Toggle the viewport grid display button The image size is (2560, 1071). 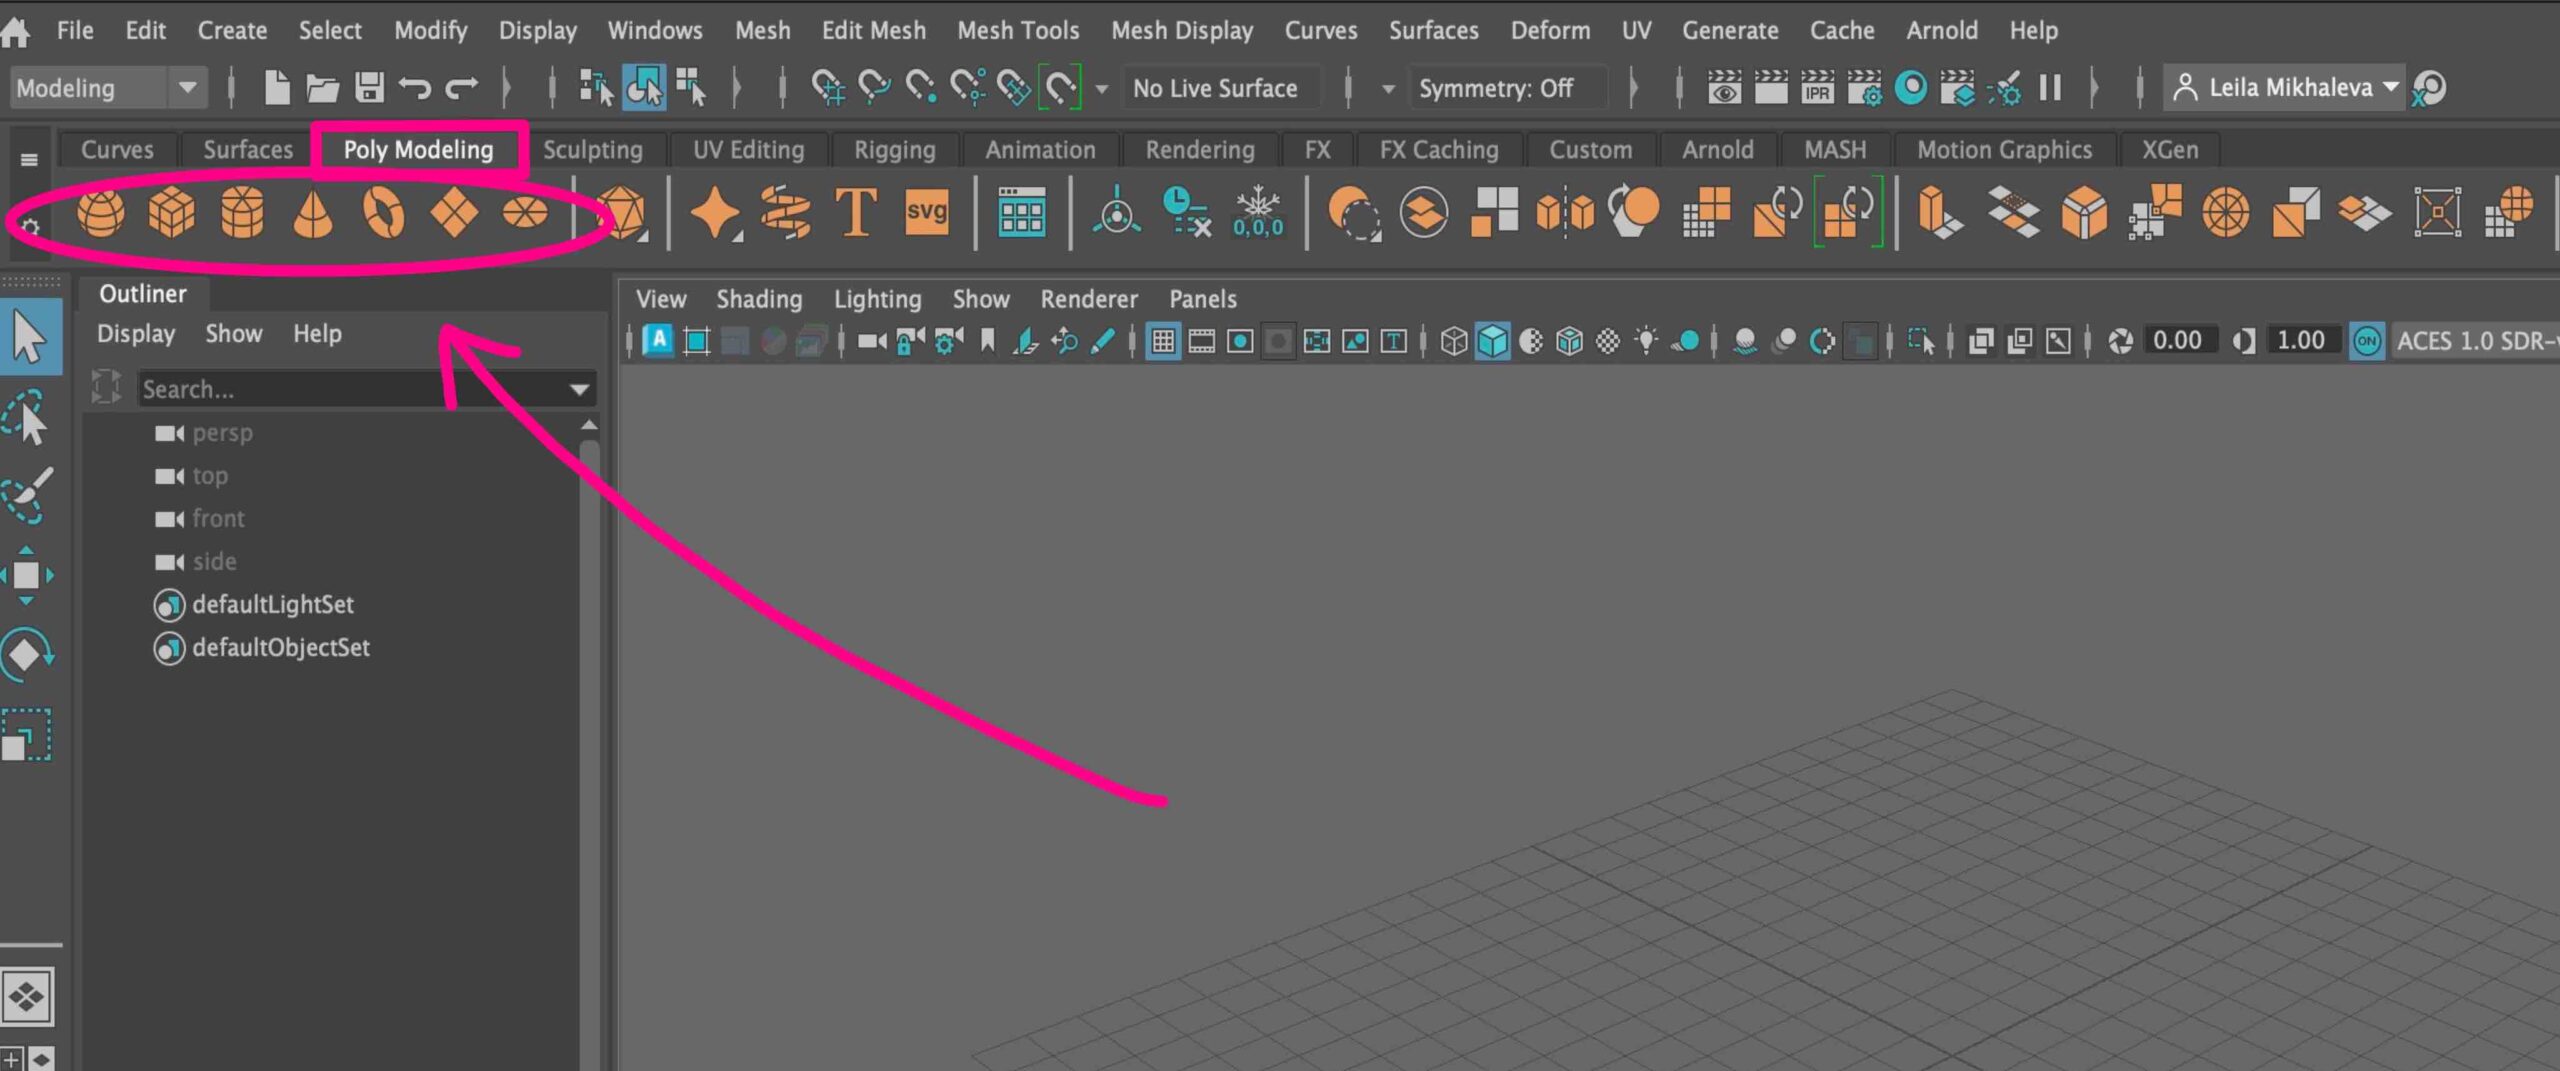1163,341
